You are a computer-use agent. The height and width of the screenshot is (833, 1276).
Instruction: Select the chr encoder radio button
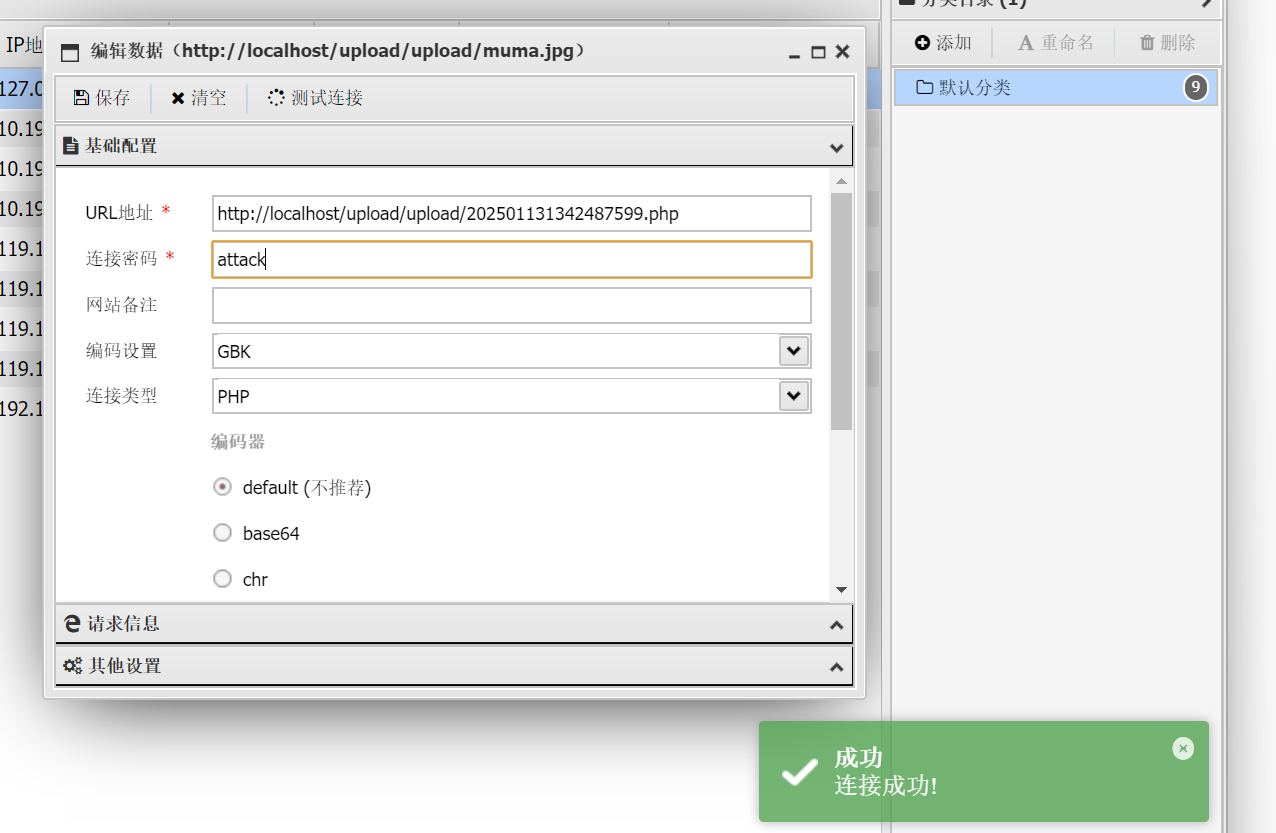point(223,579)
